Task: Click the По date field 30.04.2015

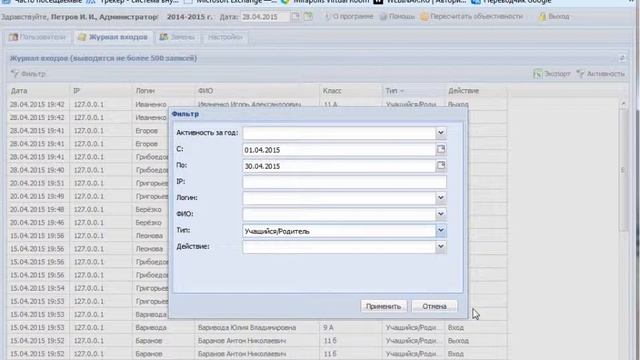Action: click(x=339, y=166)
